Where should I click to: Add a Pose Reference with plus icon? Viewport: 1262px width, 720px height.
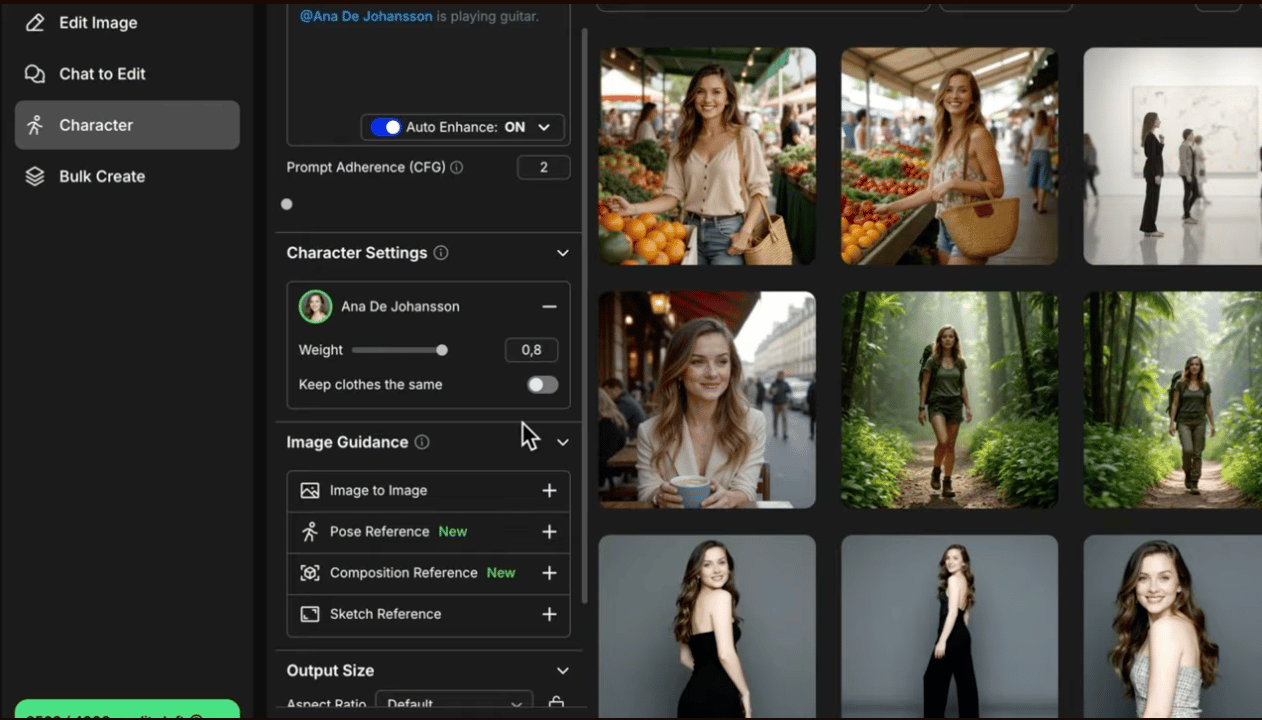click(x=549, y=532)
